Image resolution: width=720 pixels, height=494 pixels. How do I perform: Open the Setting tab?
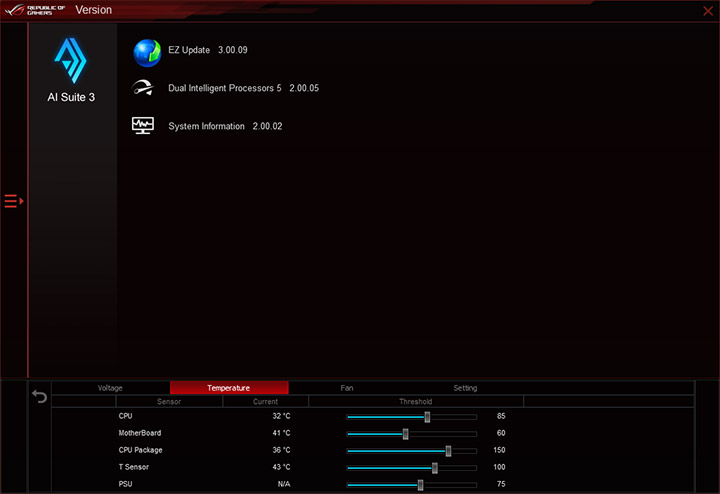tap(465, 388)
